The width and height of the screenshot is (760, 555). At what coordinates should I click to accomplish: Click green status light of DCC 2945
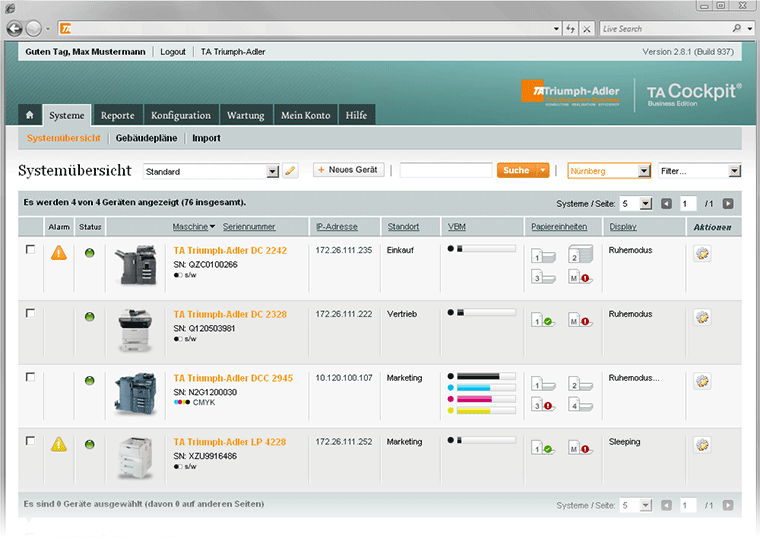(90, 381)
